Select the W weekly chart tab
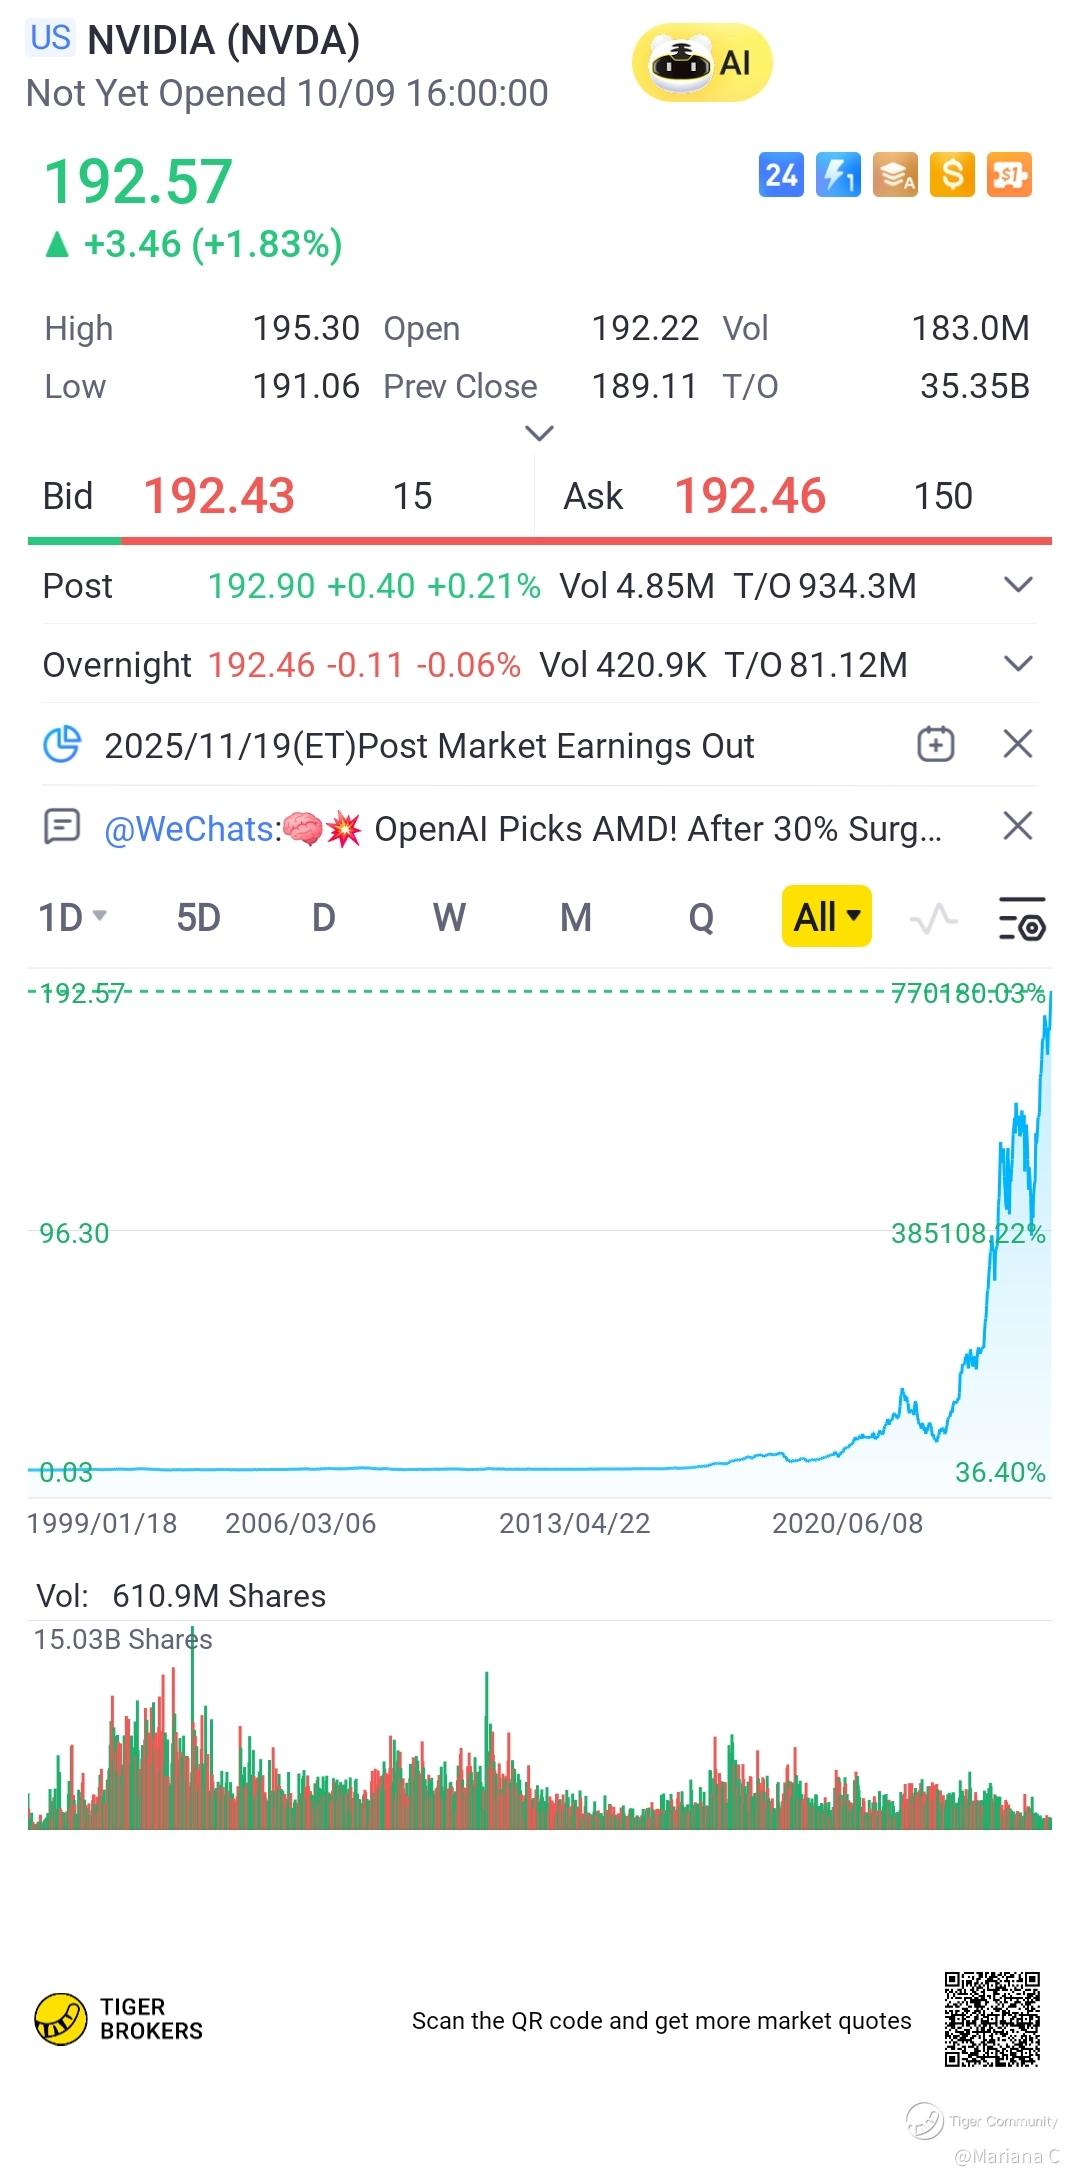Viewport: 1080px width, 2181px height. (449, 917)
